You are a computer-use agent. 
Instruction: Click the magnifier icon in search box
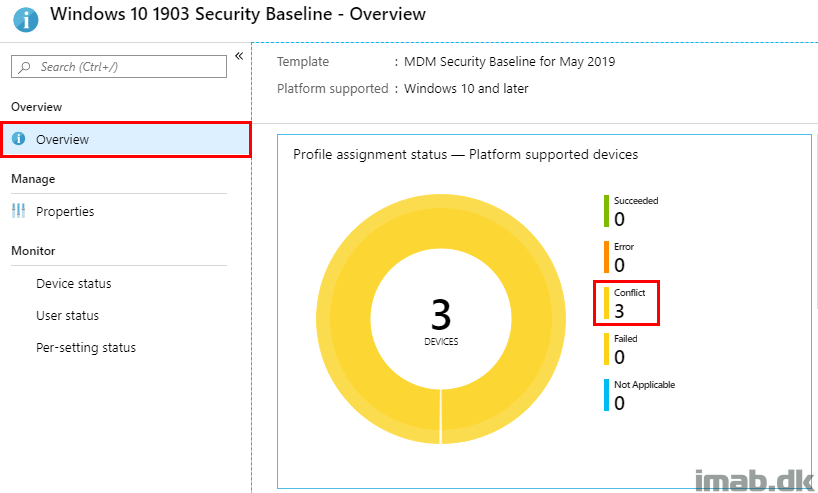click(x=24, y=67)
